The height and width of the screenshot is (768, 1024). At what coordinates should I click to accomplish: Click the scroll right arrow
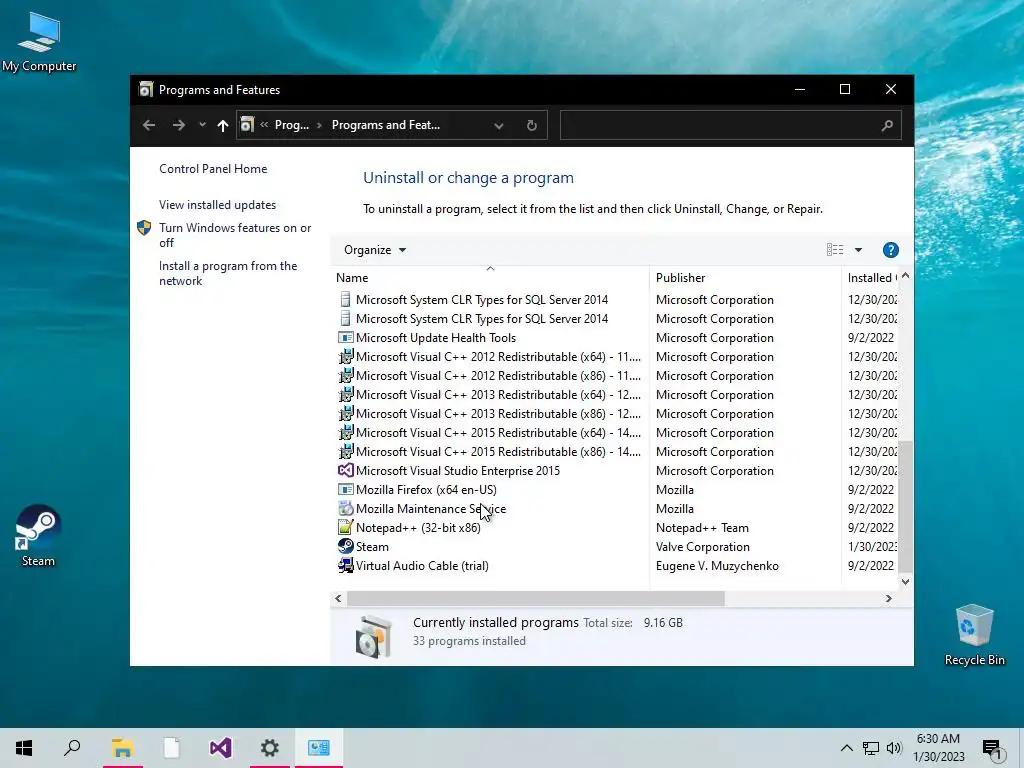[x=888, y=598]
